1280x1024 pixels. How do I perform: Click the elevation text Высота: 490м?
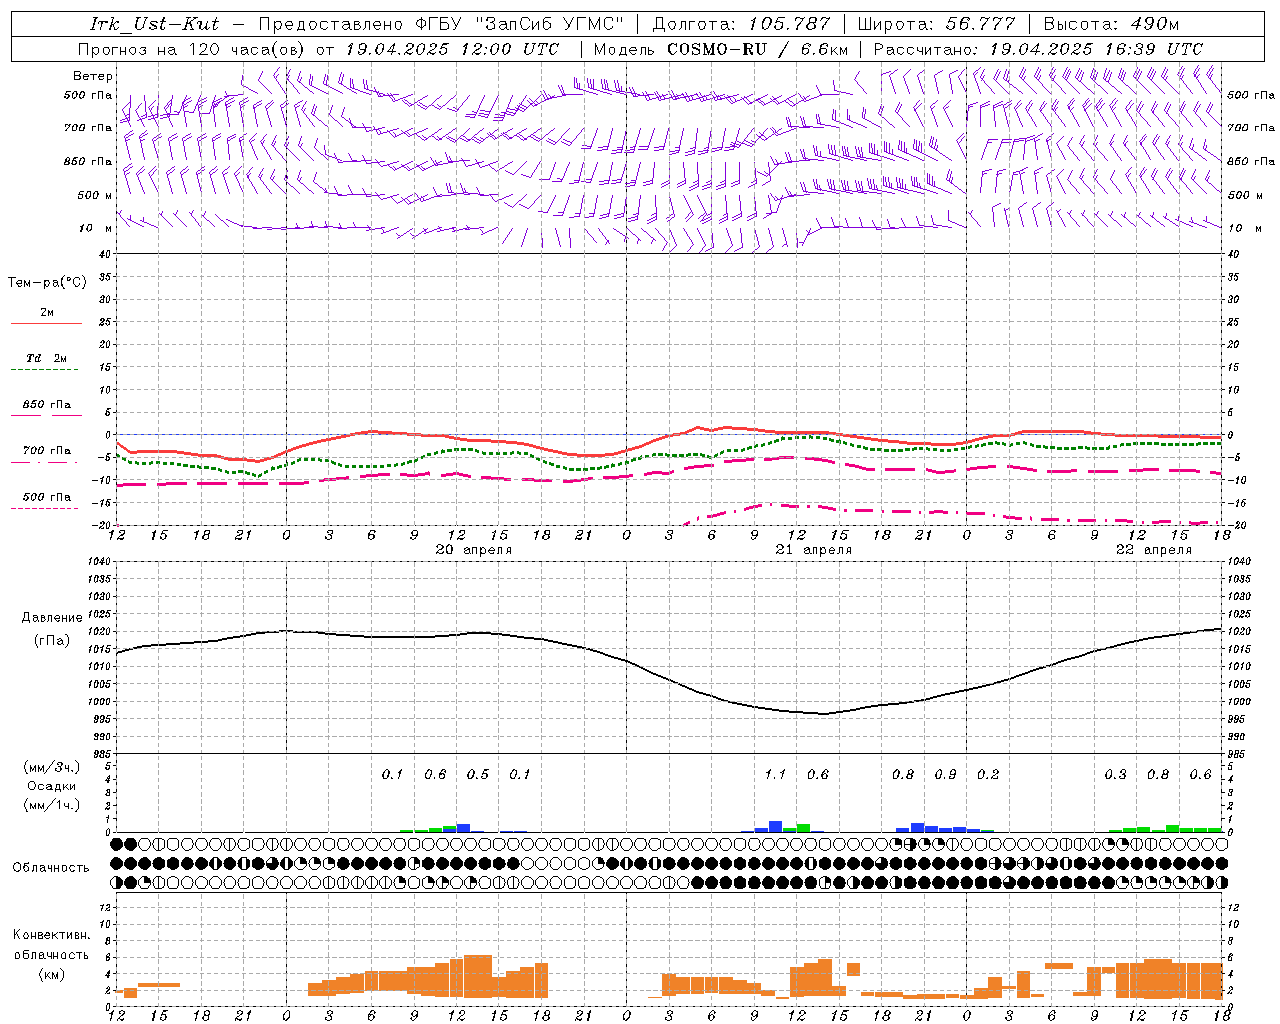1111,24
